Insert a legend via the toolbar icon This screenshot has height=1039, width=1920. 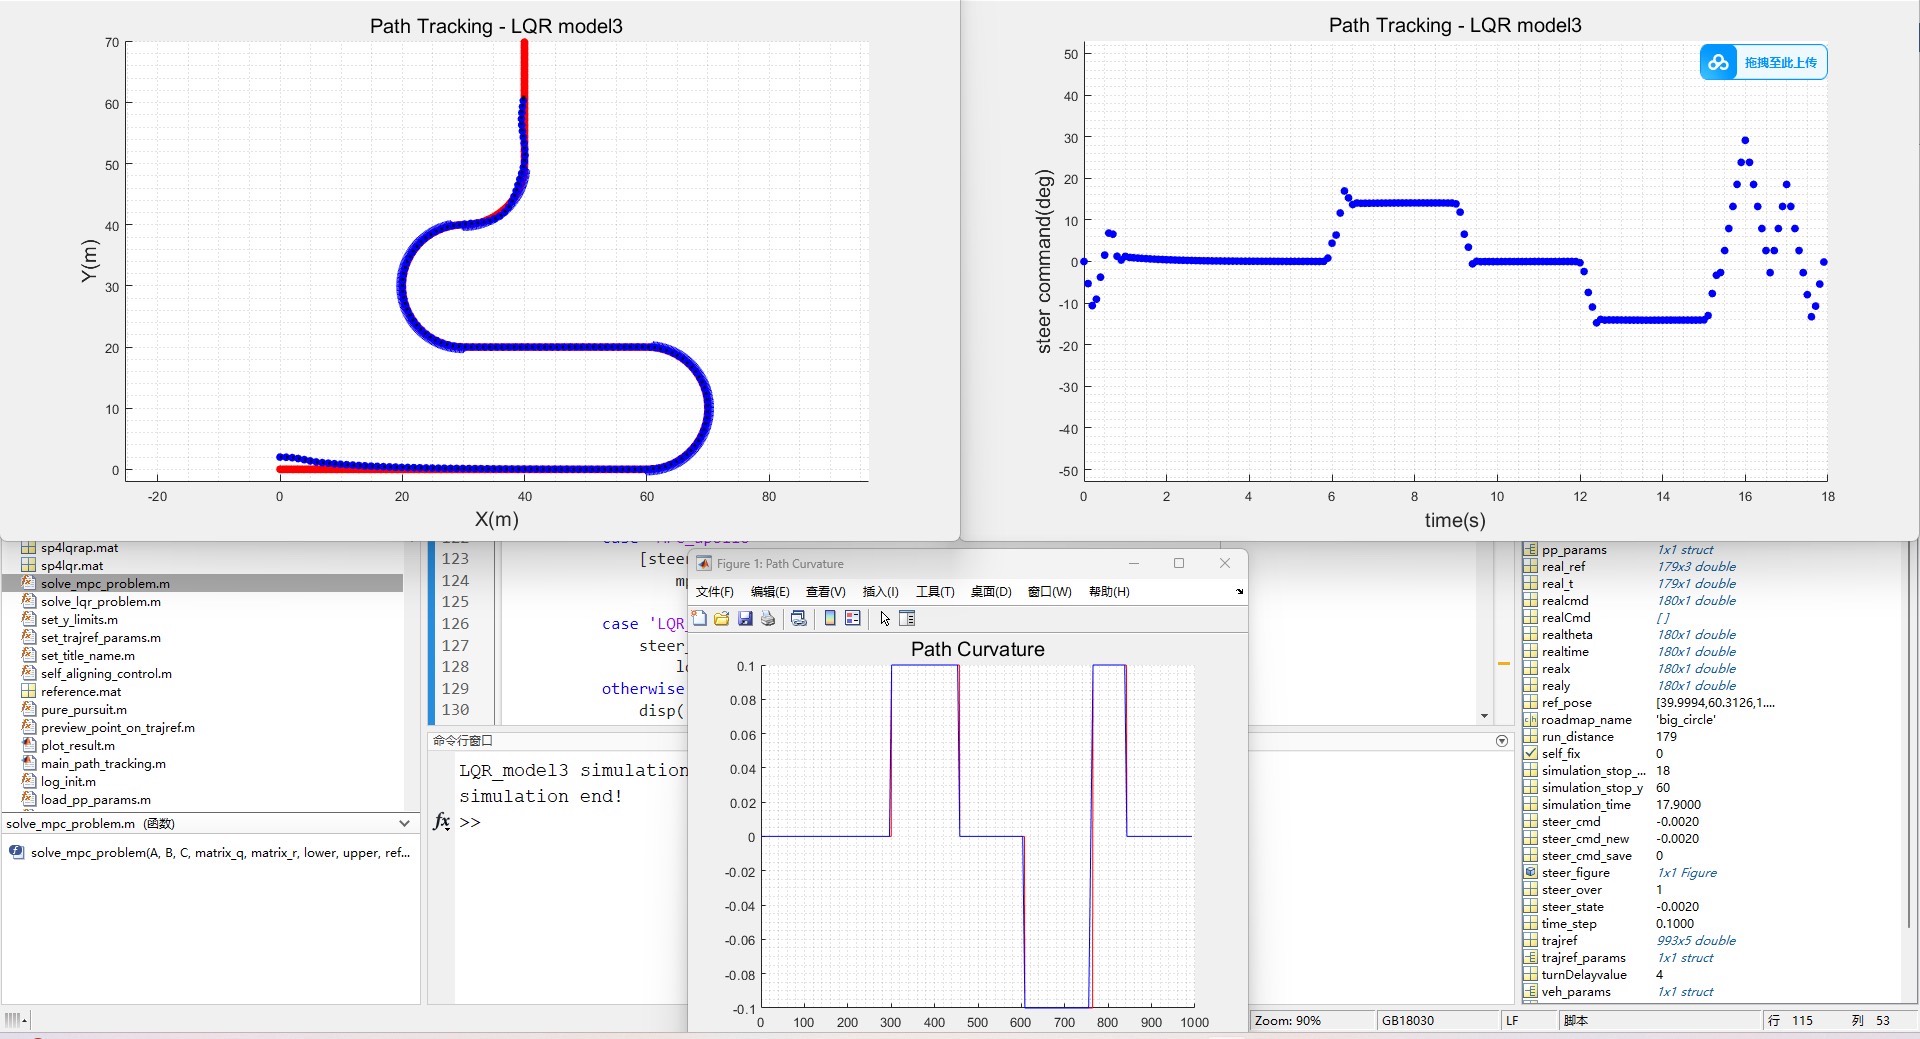(853, 619)
